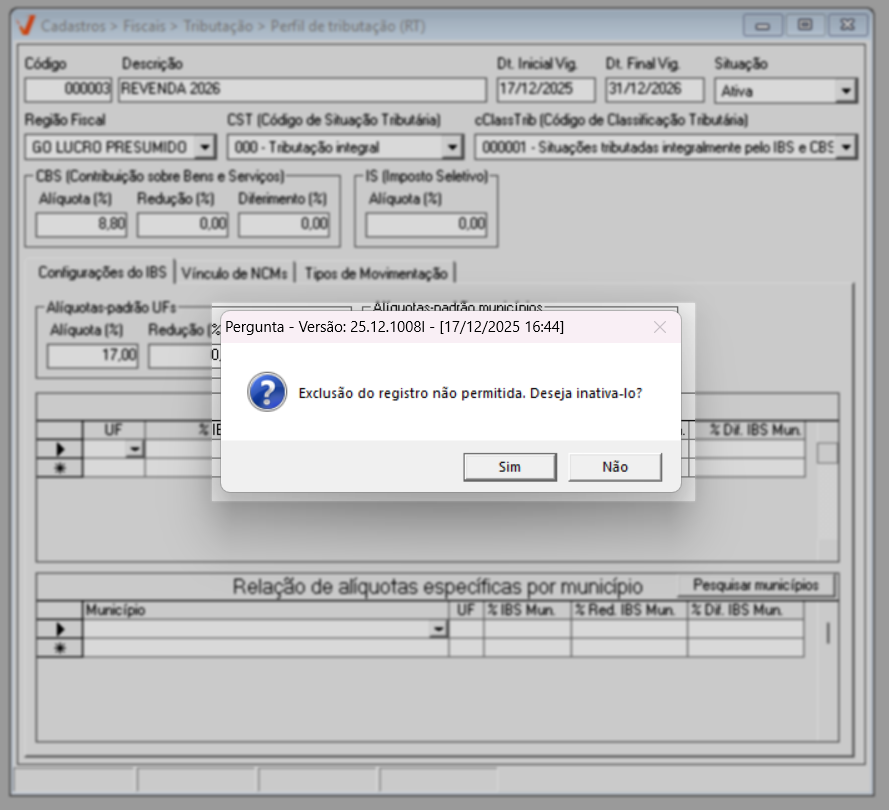The width and height of the screenshot is (889, 810).
Task: Maximize the Perfil de tributação window
Action: pos(805,26)
